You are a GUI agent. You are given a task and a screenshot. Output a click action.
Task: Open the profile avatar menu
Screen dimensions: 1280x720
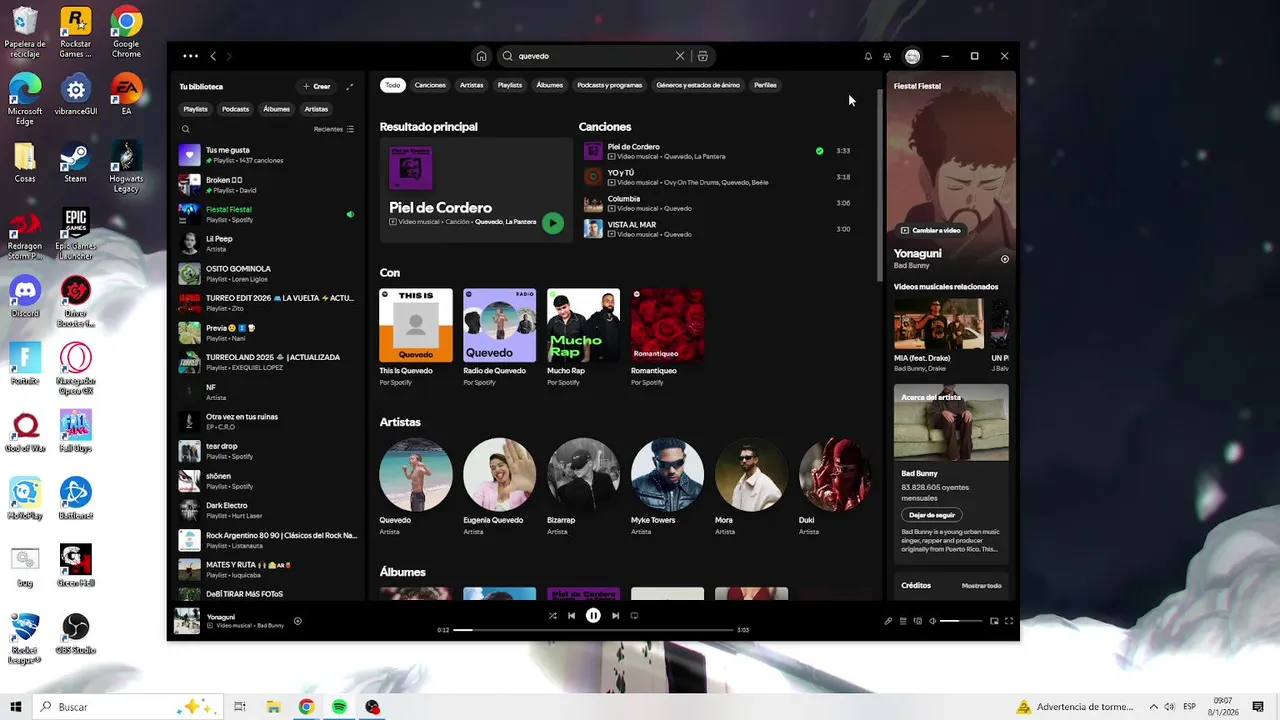912,56
